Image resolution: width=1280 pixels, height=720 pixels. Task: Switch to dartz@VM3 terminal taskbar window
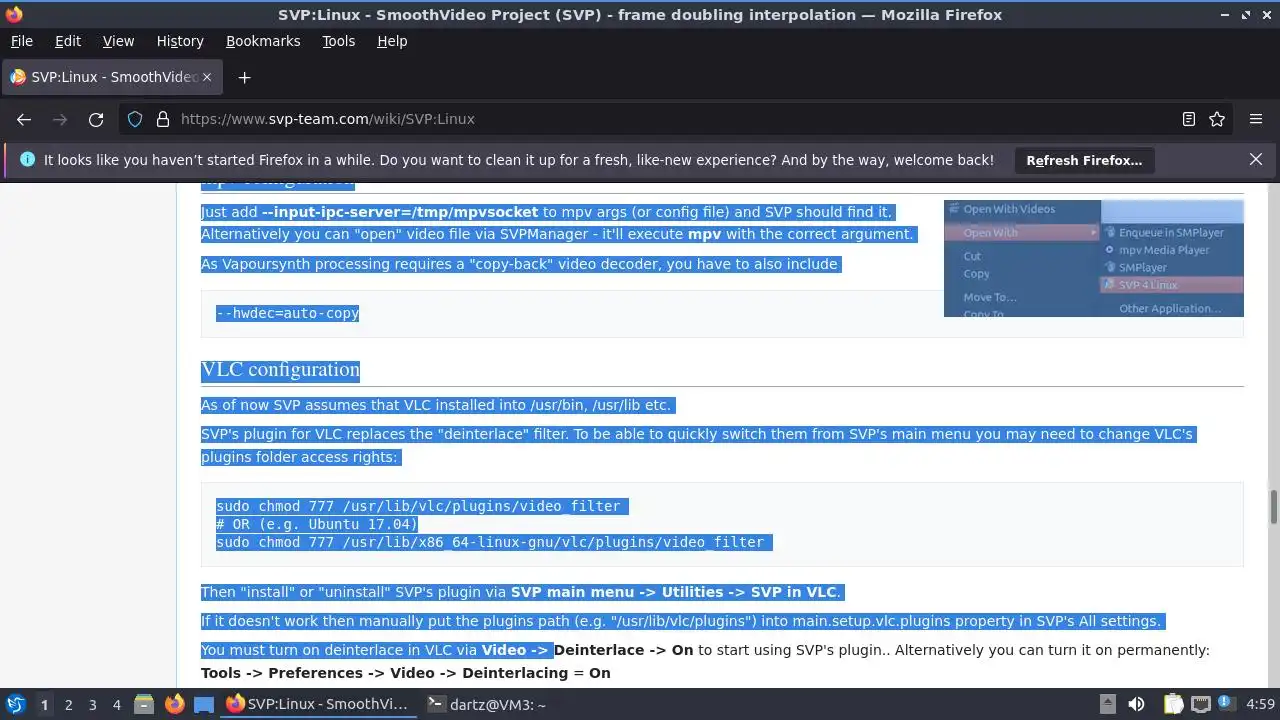click(487, 704)
